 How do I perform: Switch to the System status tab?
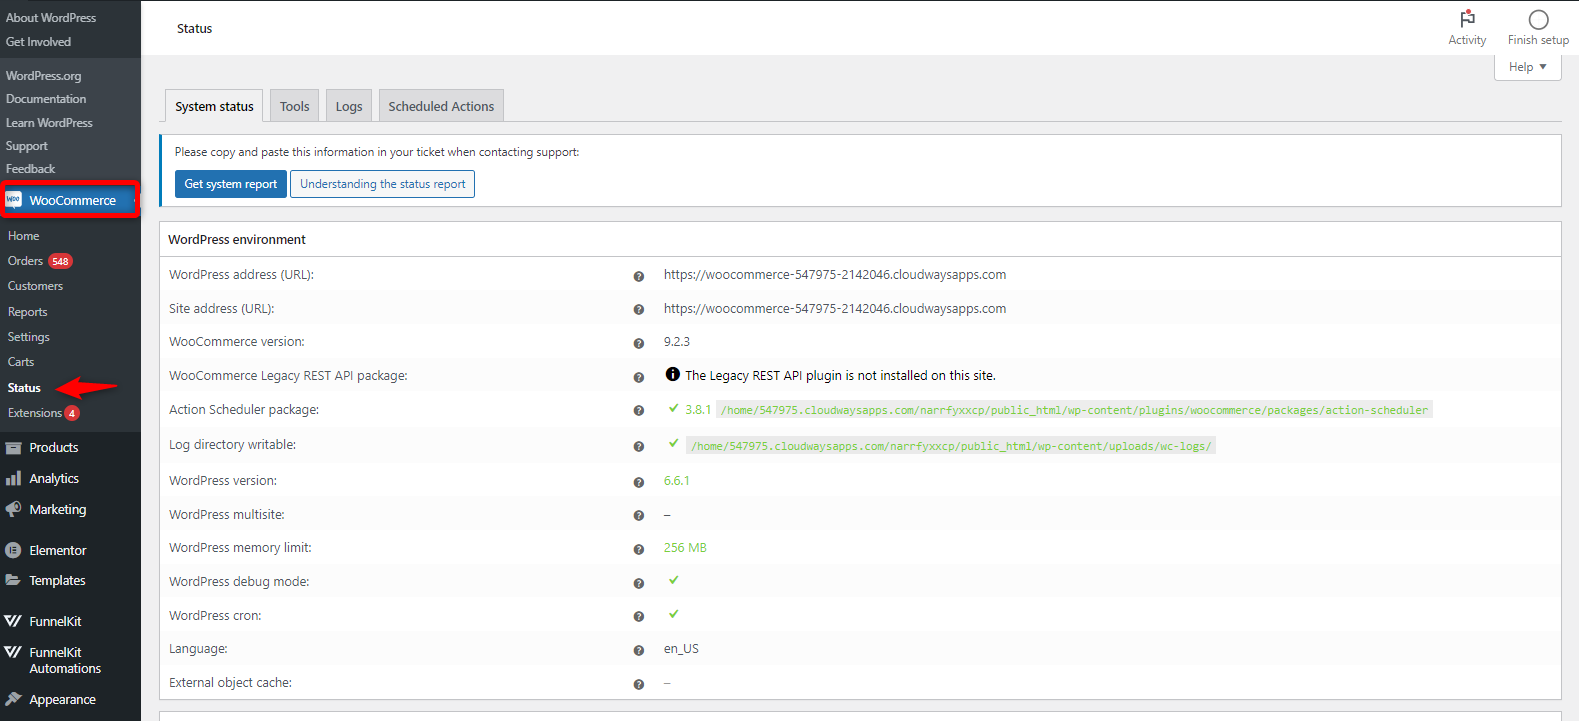[x=214, y=106]
